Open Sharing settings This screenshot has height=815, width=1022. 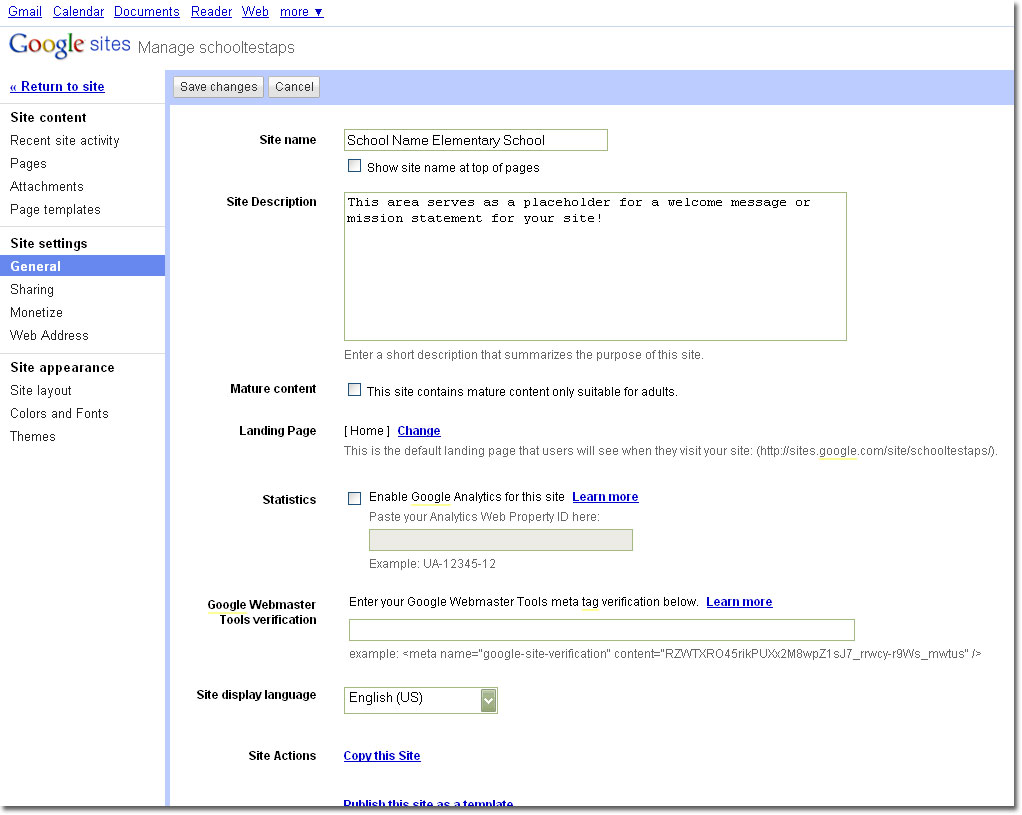pyautogui.click(x=32, y=289)
